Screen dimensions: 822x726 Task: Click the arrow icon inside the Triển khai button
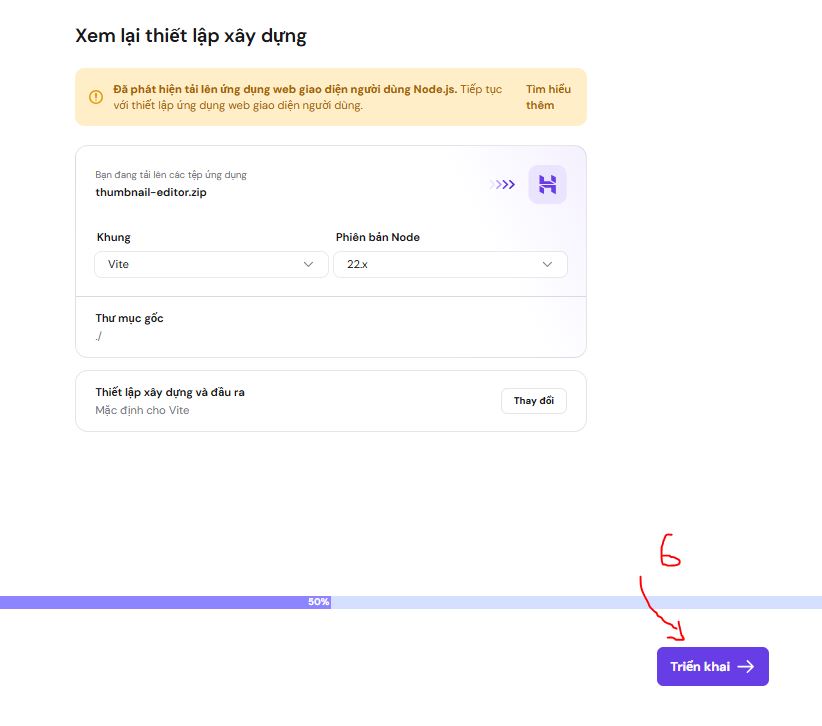coord(746,666)
